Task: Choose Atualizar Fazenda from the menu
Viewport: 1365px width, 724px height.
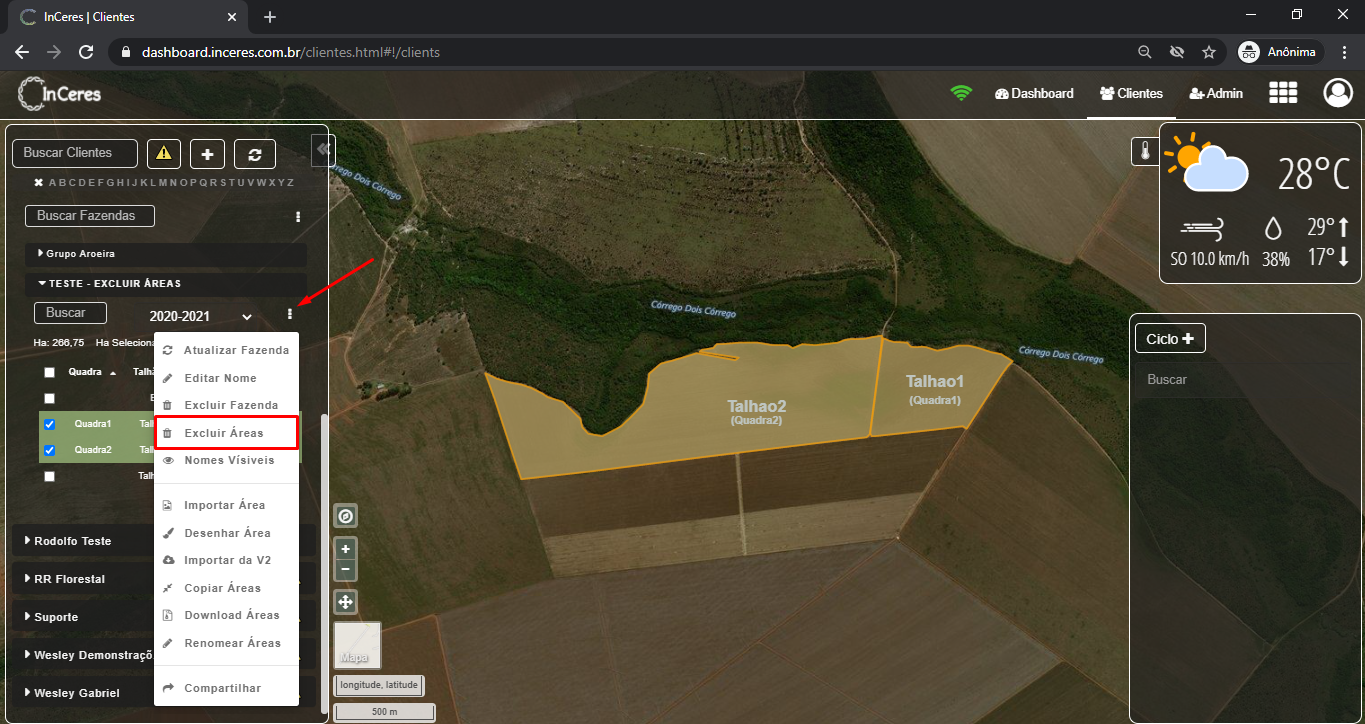Action: pyautogui.click(x=227, y=350)
